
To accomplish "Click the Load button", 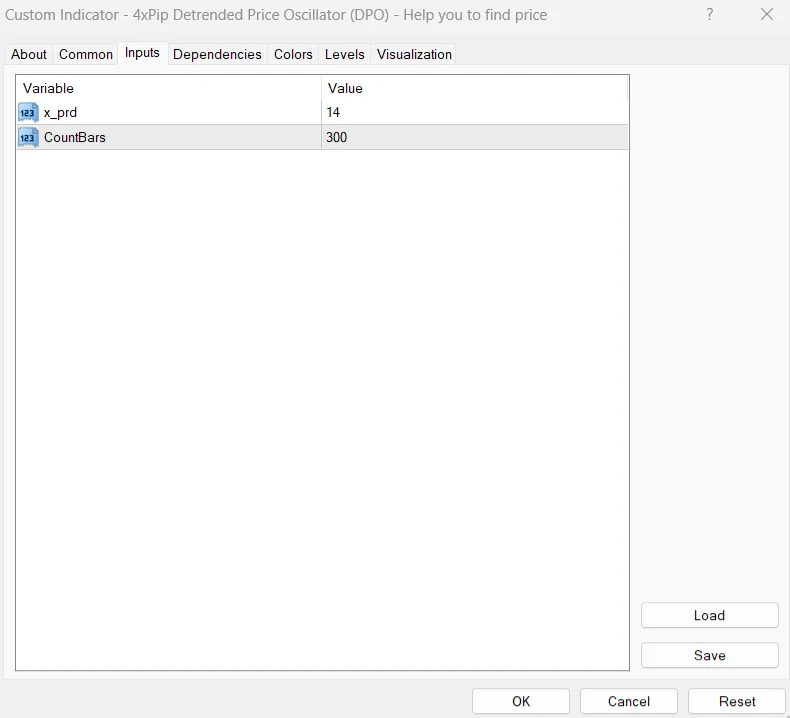I will pos(709,615).
